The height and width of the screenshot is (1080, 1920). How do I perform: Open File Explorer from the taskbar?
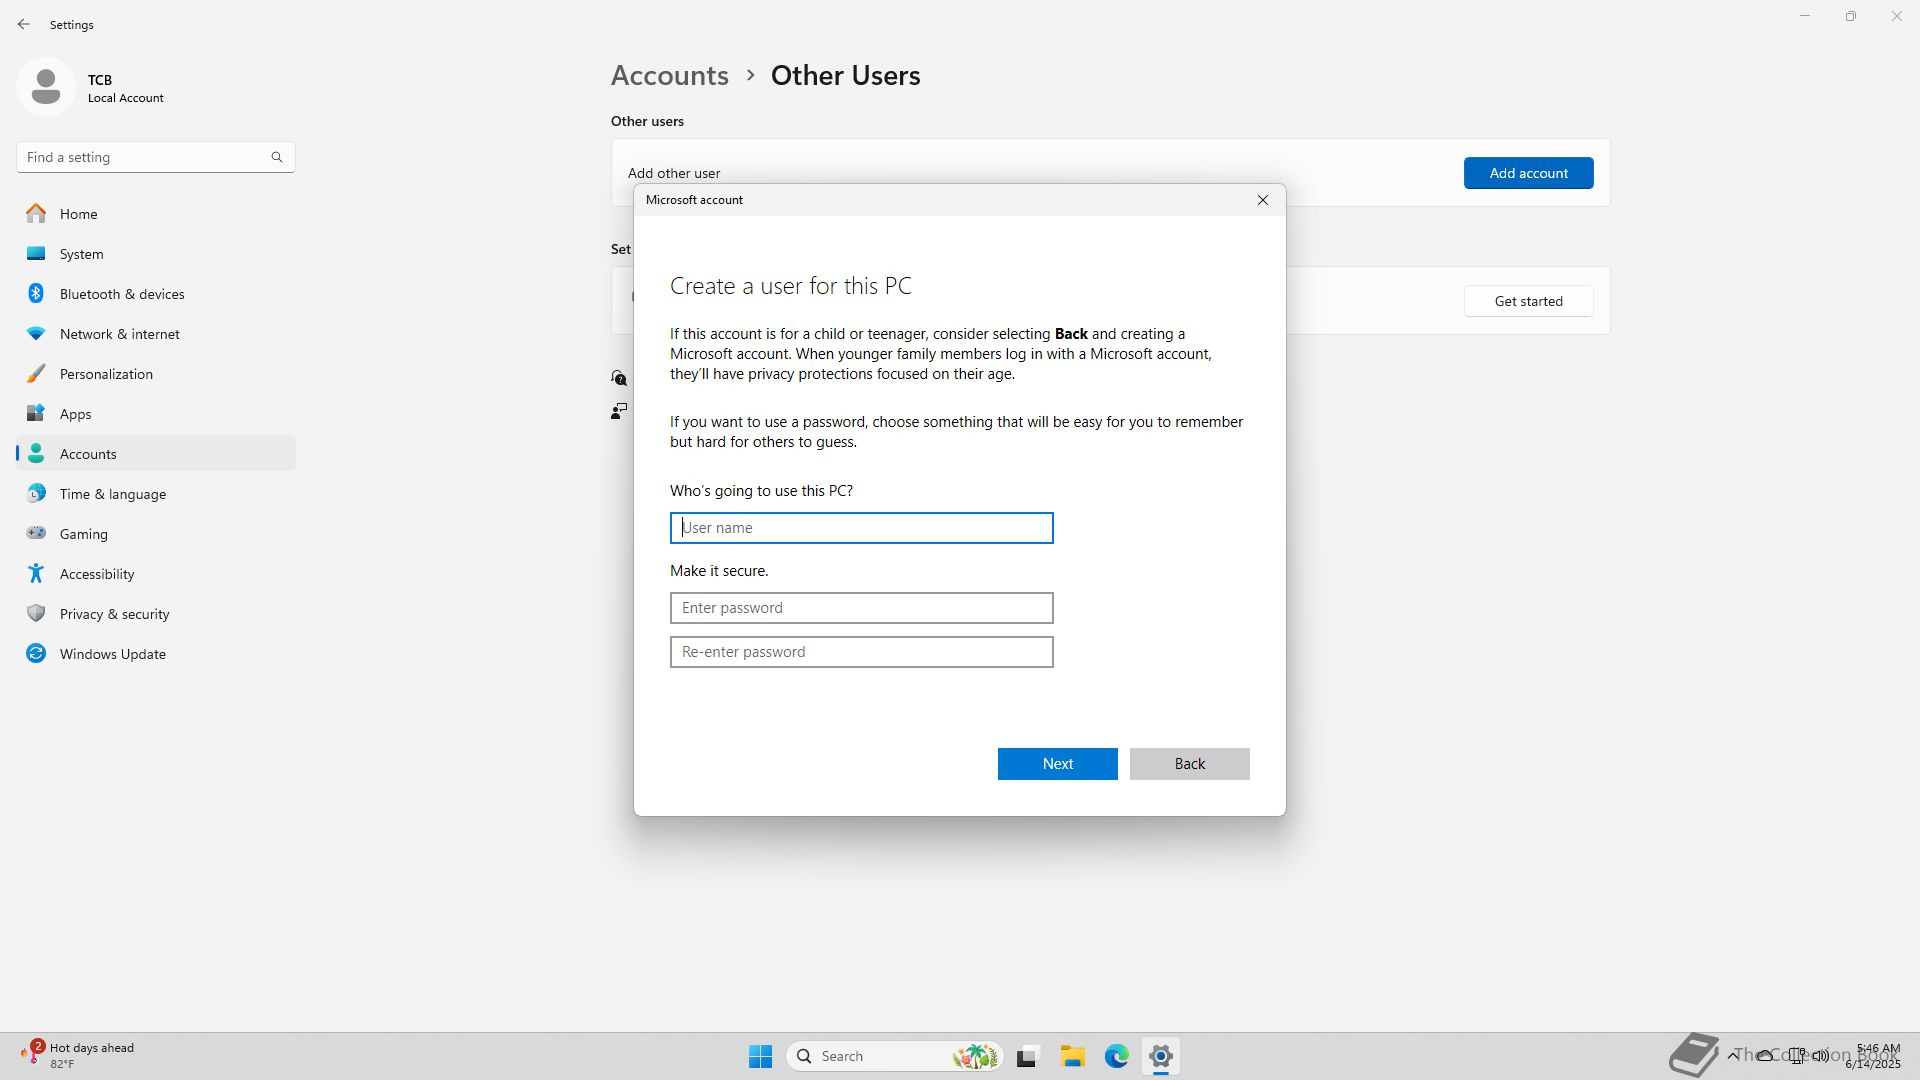pyautogui.click(x=1072, y=1056)
